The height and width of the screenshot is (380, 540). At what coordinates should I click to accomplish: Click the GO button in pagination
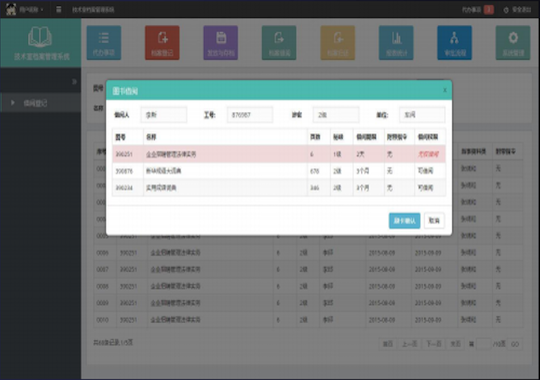(515, 344)
